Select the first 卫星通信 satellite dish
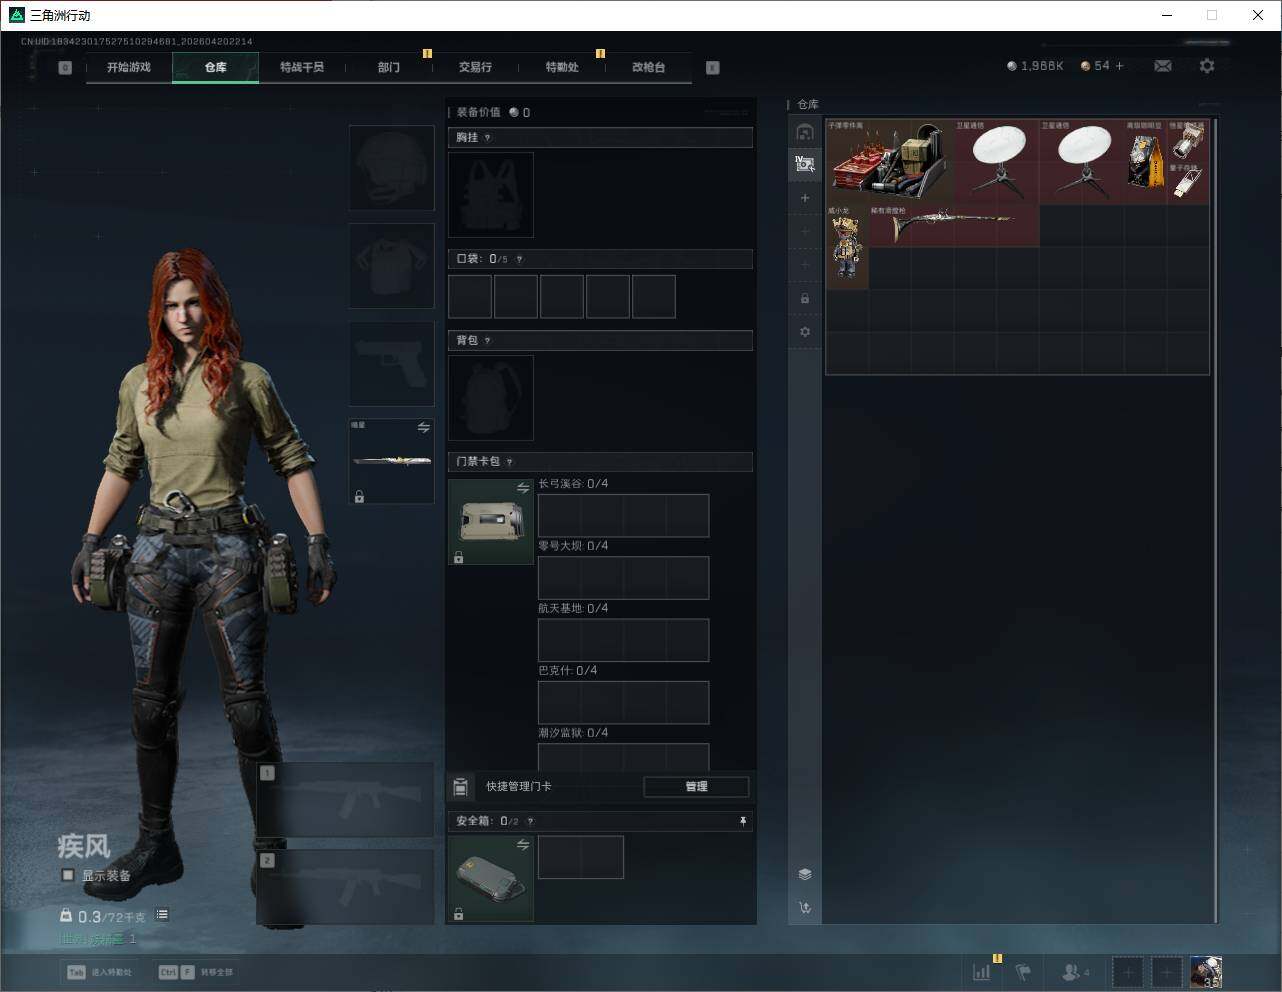 [x=997, y=162]
